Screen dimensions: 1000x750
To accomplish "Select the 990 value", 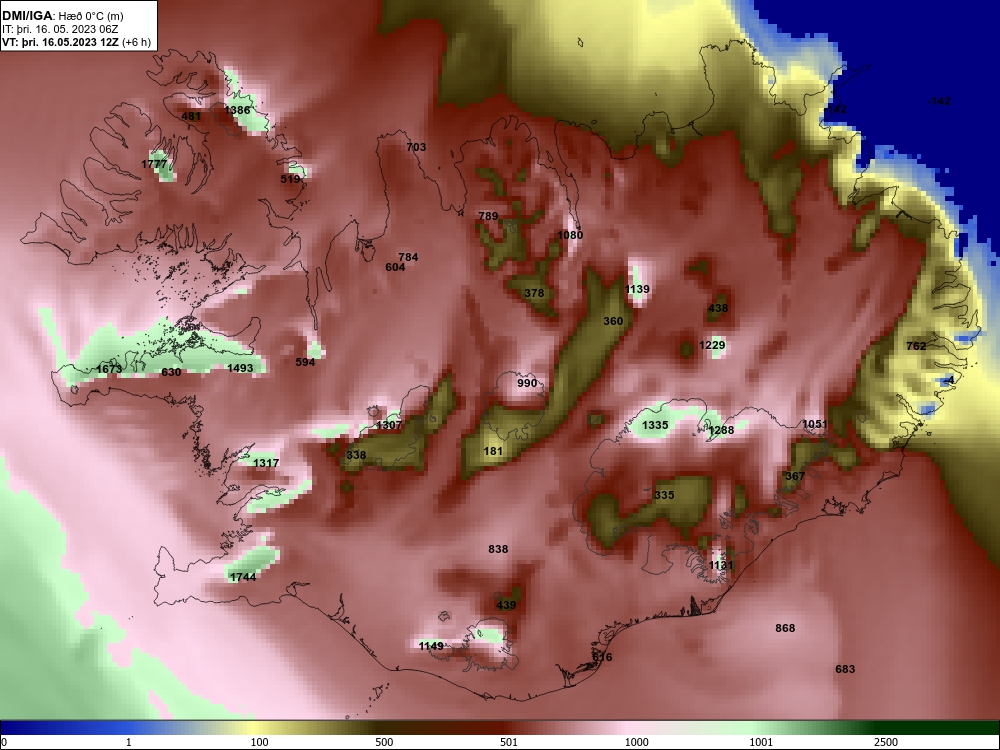I will click(x=527, y=383).
